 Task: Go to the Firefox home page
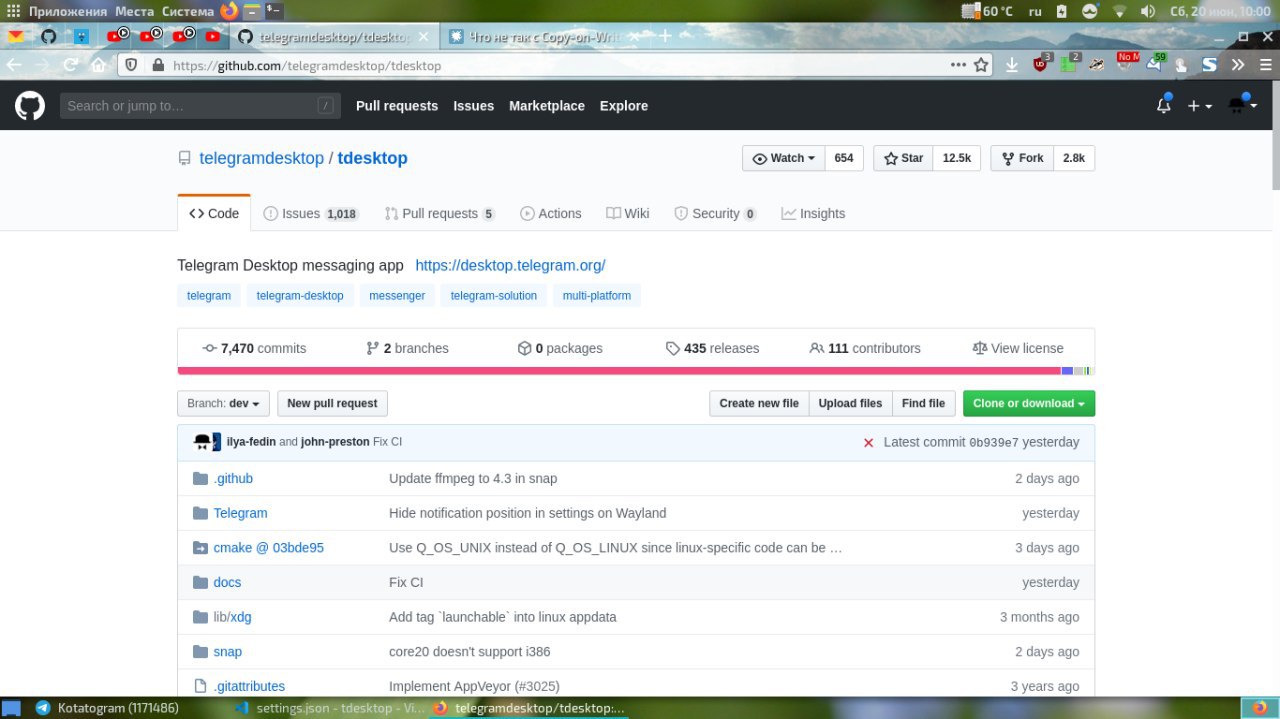pos(98,65)
